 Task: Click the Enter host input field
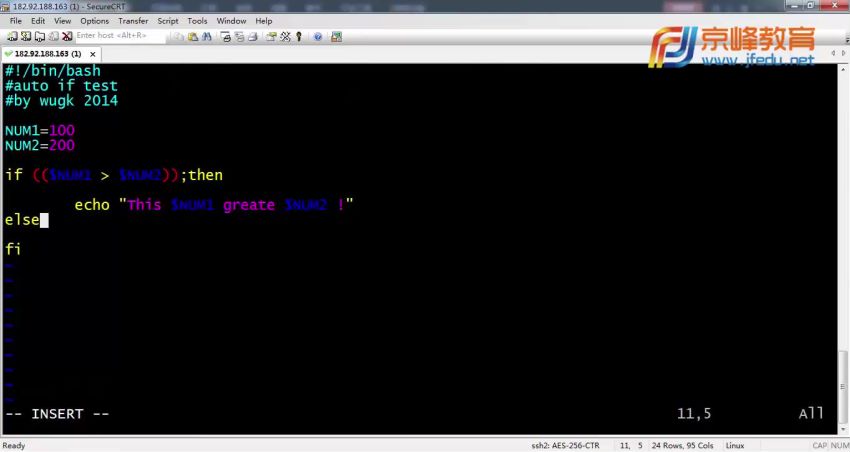[x=118, y=36]
